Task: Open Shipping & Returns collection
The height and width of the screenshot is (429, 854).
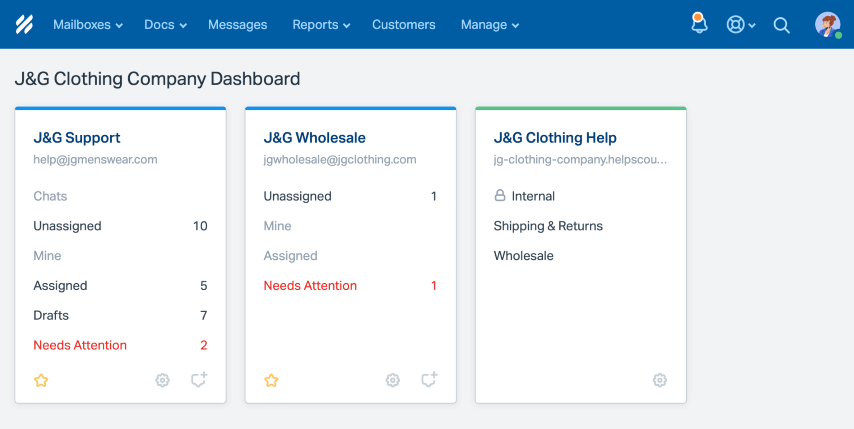Action: 548,226
